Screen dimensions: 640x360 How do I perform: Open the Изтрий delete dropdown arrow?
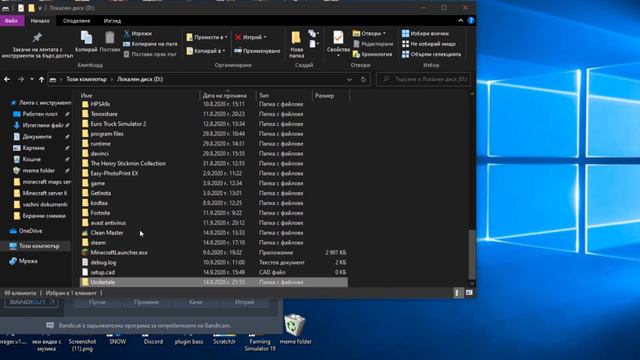tap(265, 37)
